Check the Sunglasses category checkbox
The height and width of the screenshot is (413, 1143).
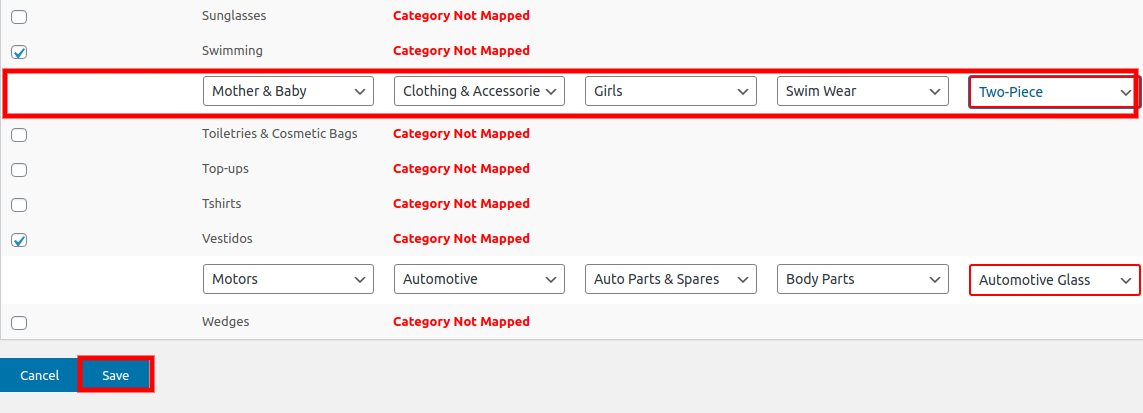(19, 17)
